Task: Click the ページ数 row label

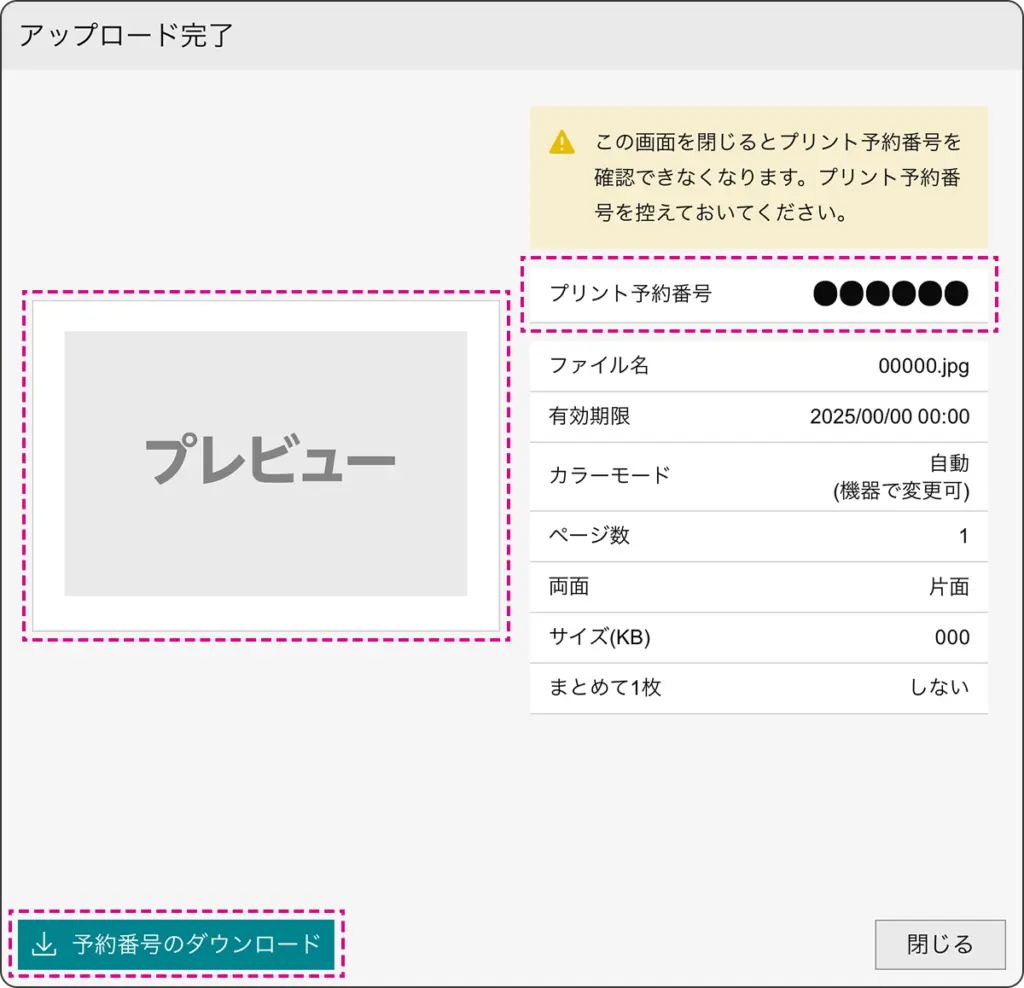Action: (x=590, y=536)
